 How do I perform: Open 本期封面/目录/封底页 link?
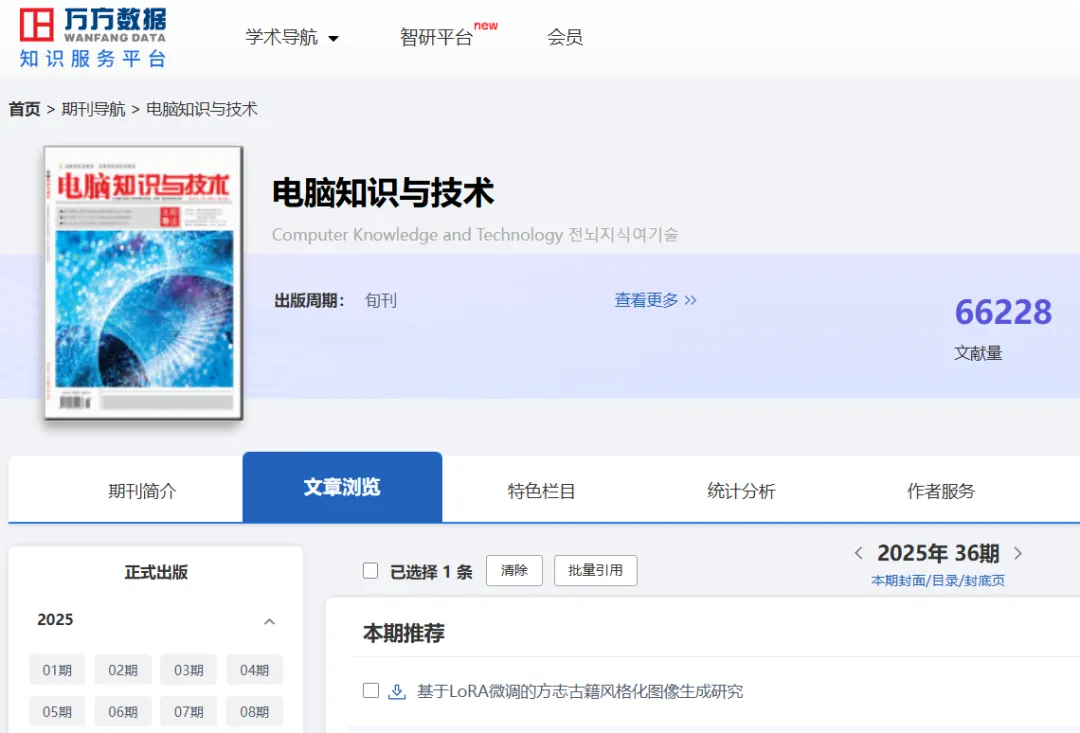pyautogui.click(x=938, y=580)
